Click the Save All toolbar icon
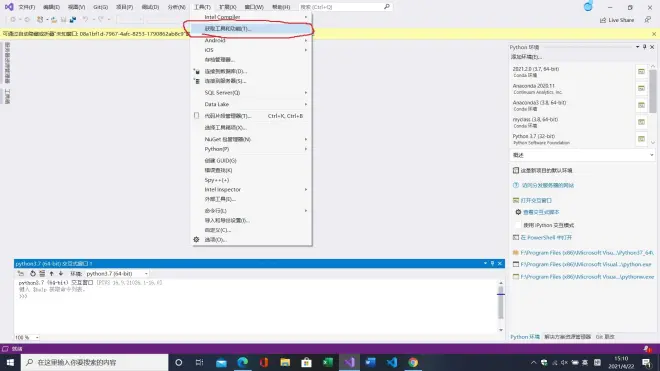The image size is (660, 371). [x=73, y=19]
